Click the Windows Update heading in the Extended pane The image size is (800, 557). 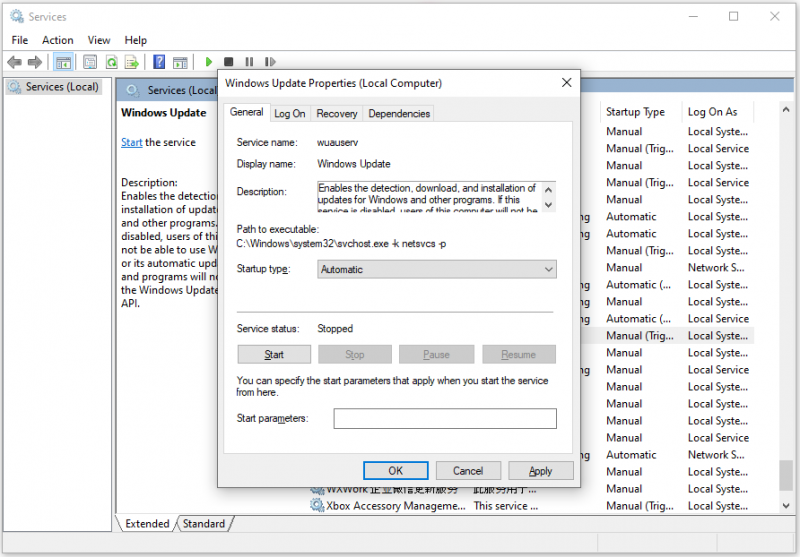[164, 113]
